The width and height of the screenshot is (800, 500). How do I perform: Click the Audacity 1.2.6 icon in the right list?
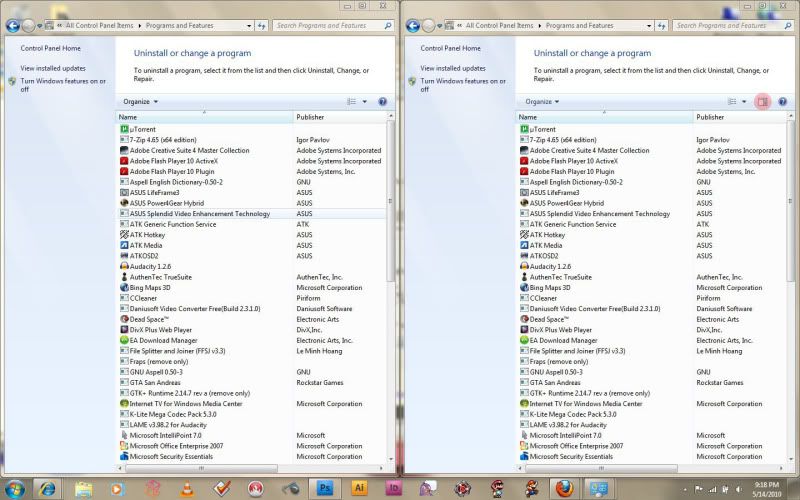(524, 266)
